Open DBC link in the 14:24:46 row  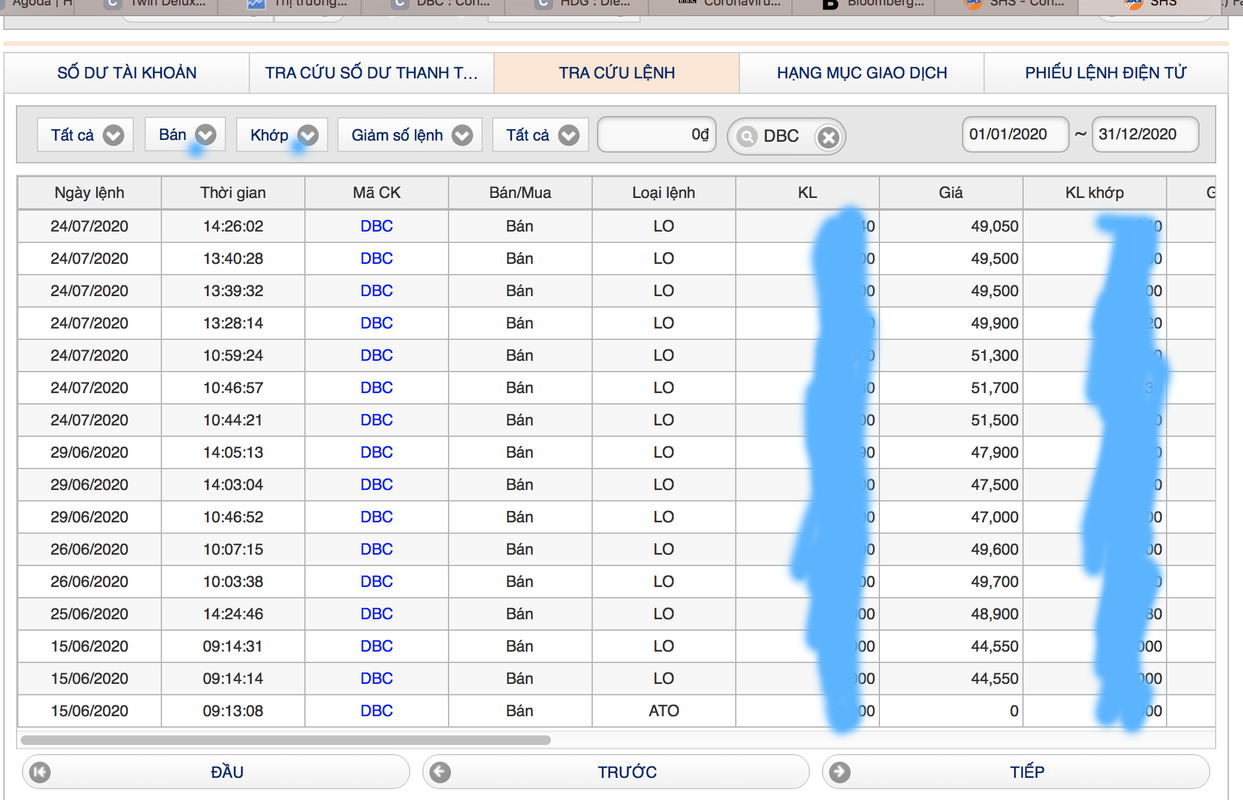(377, 614)
